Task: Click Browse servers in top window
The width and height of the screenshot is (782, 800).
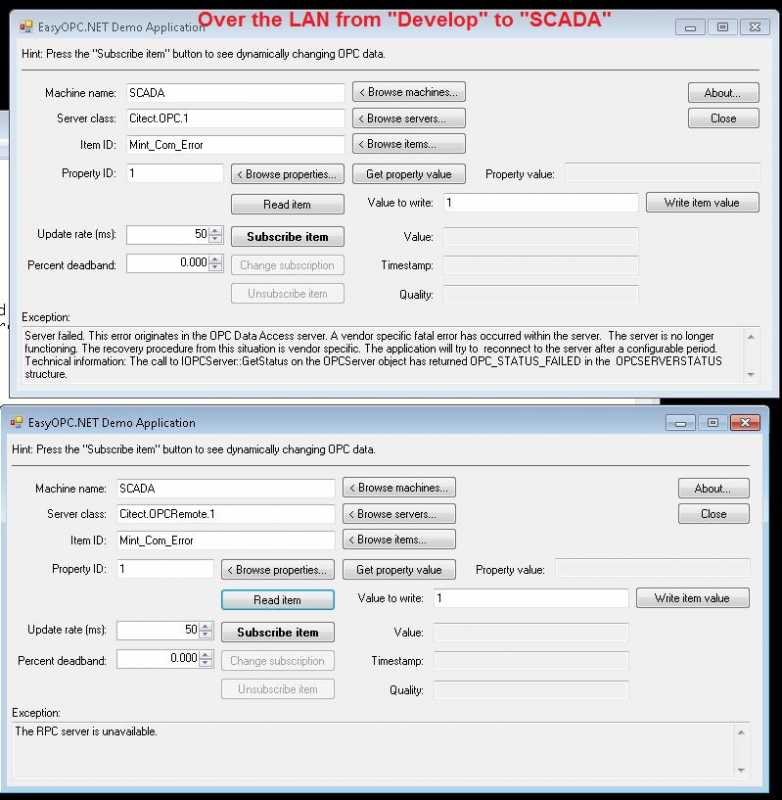Action: tap(409, 118)
